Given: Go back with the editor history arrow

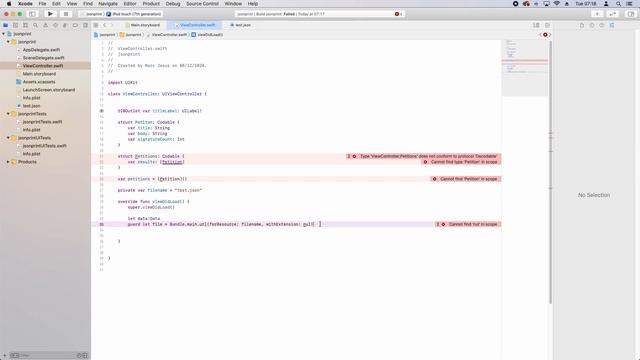Looking at the screenshot, I should 104,25.
